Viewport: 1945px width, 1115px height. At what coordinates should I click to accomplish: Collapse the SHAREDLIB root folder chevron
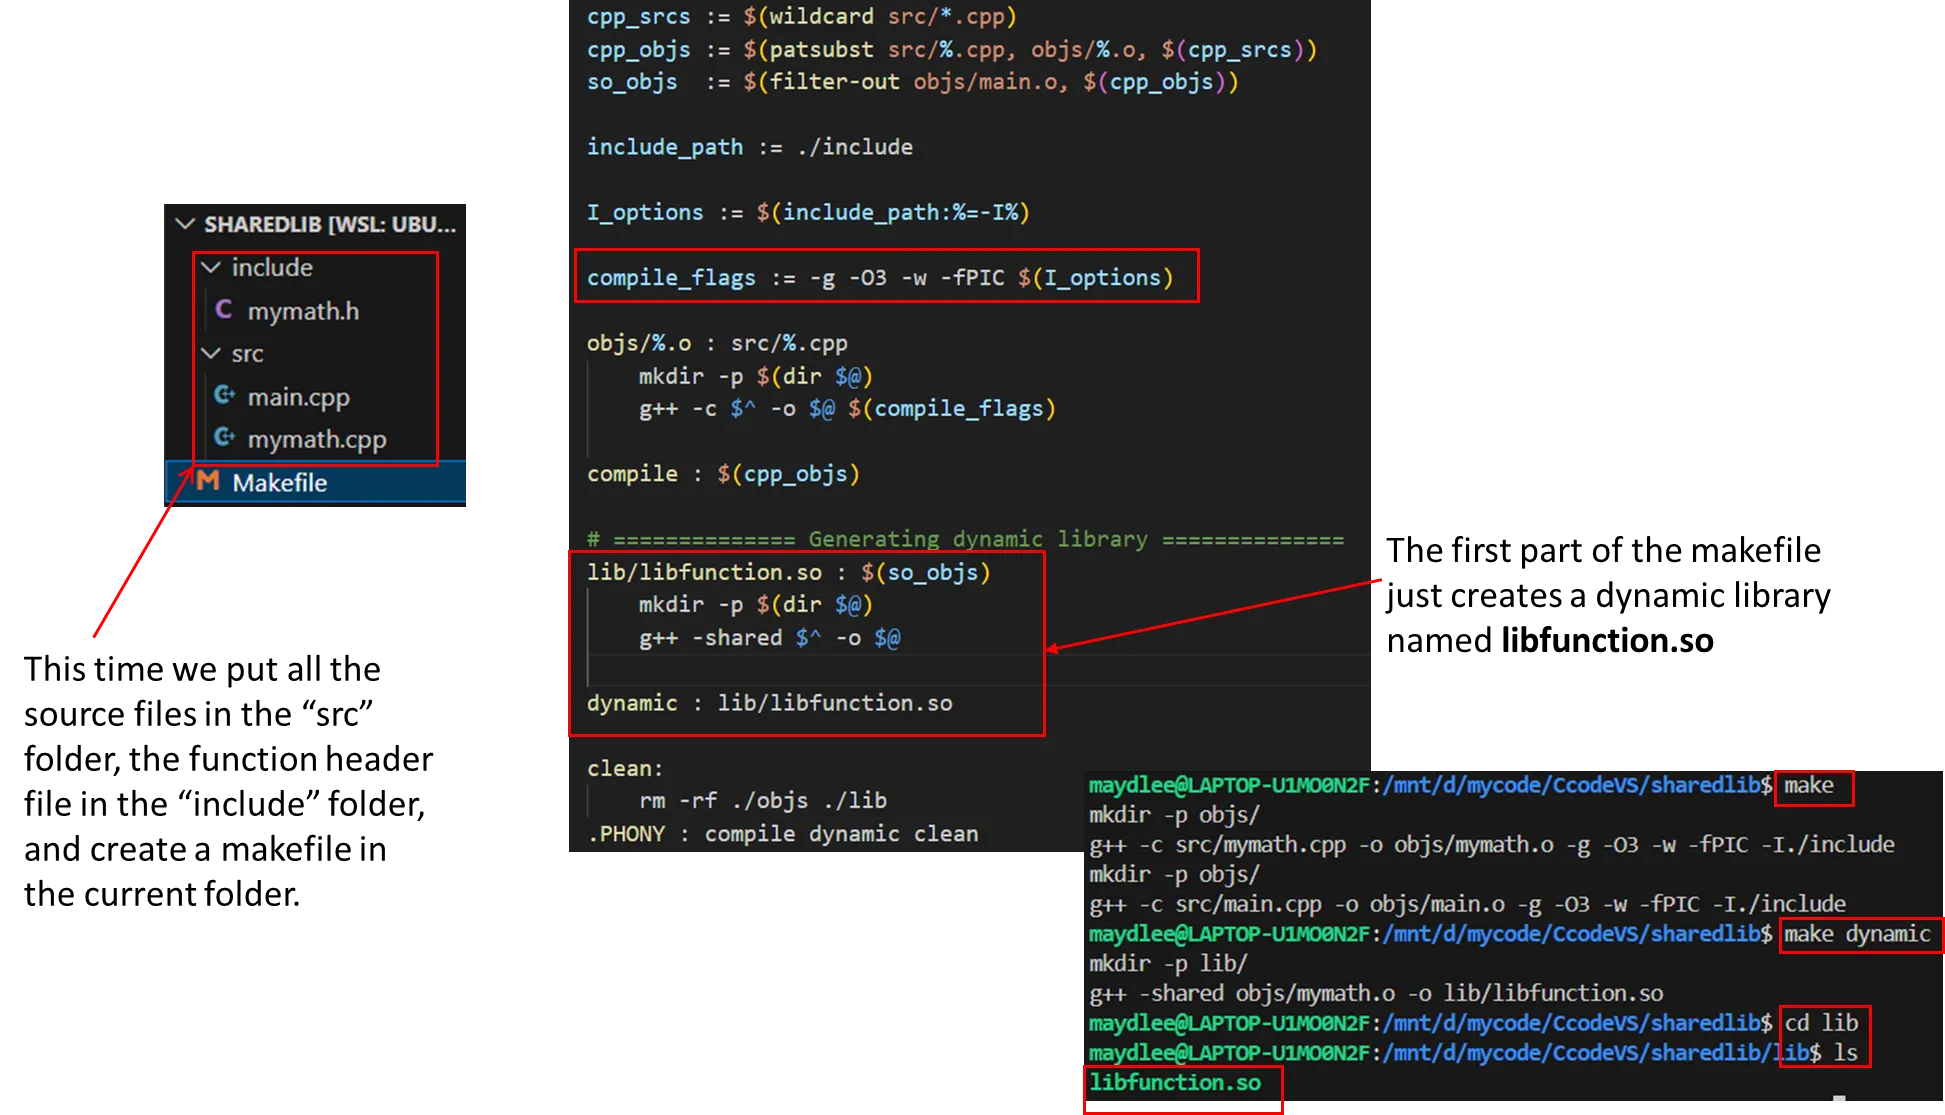click(185, 224)
